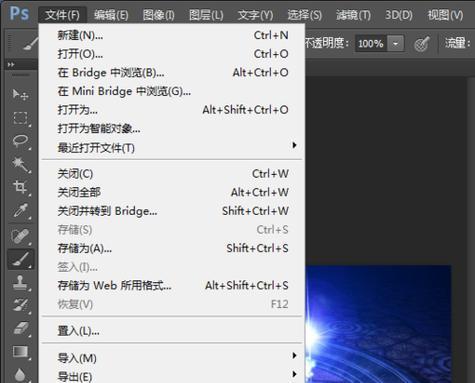Click the blue canvas image
The image size is (475, 383).
point(378,324)
